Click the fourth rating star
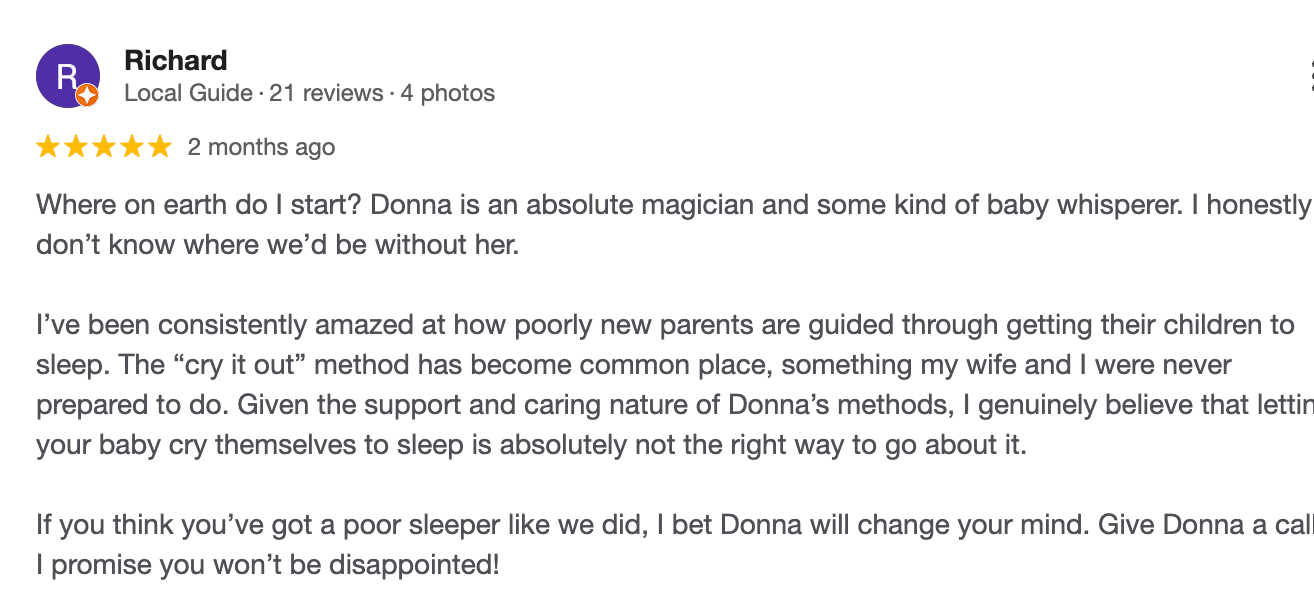This screenshot has height=593, width=1314. 132,148
